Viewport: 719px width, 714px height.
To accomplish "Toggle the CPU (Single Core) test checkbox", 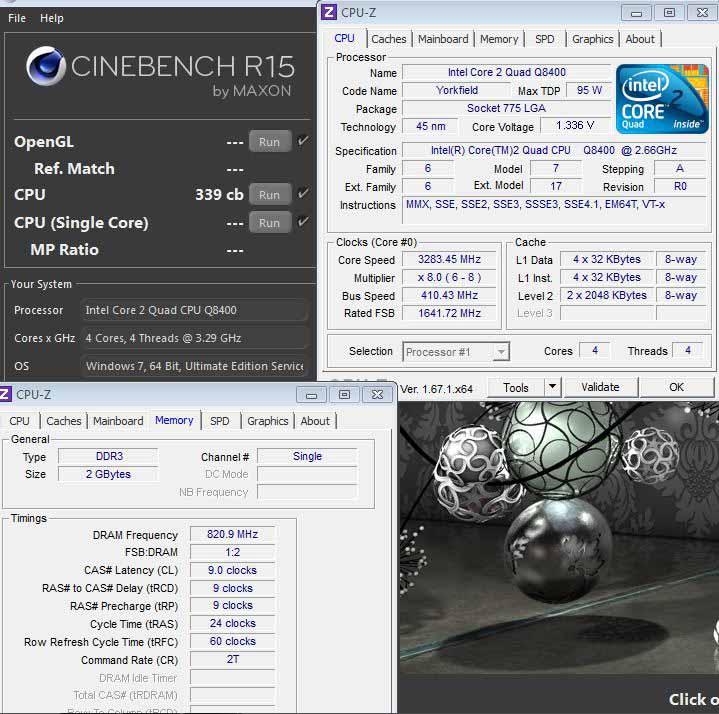I will [x=303, y=221].
